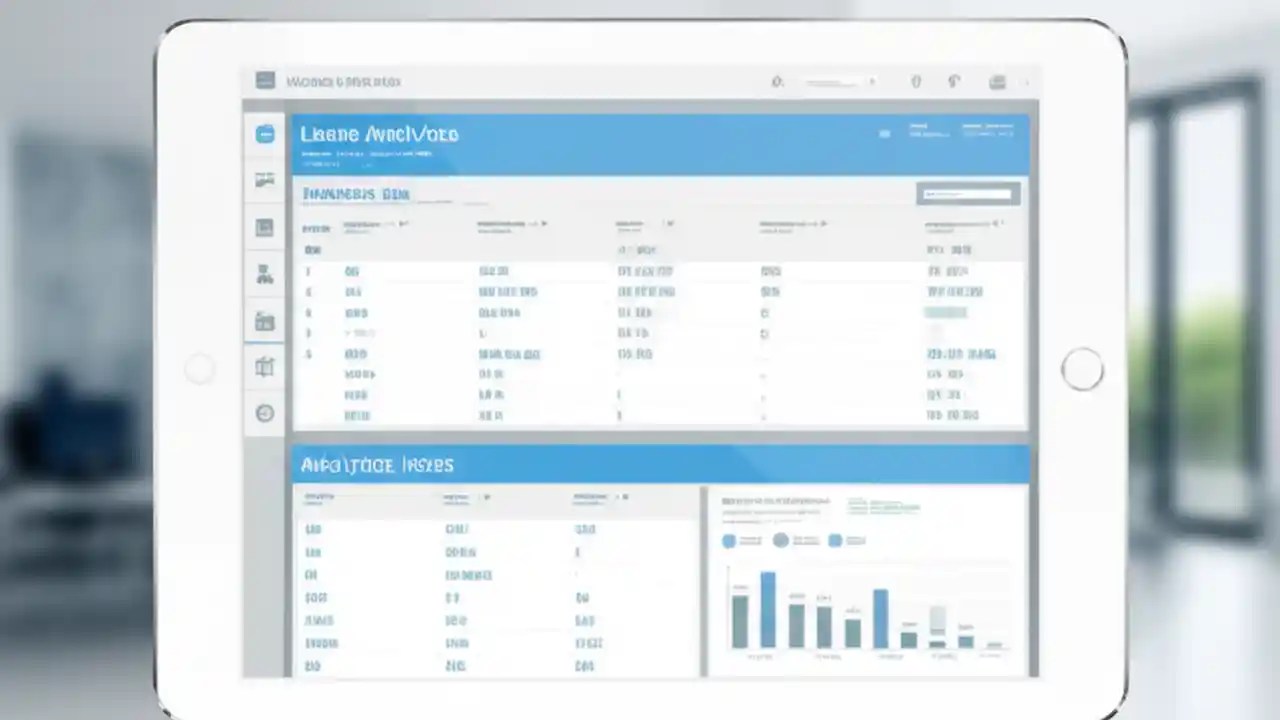1280x720 pixels.
Task: Expand the dropdown next to the top search bar
Action: [871, 82]
